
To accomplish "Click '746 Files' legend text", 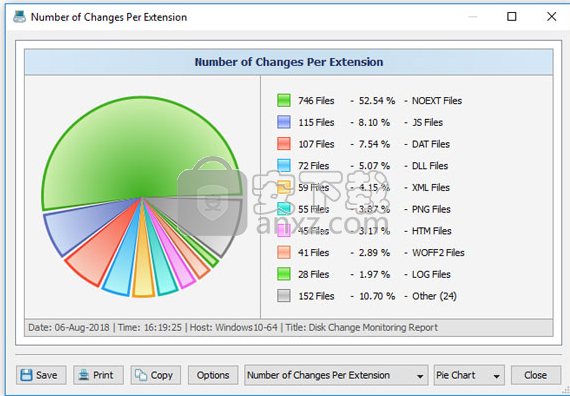I will [316, 101].
